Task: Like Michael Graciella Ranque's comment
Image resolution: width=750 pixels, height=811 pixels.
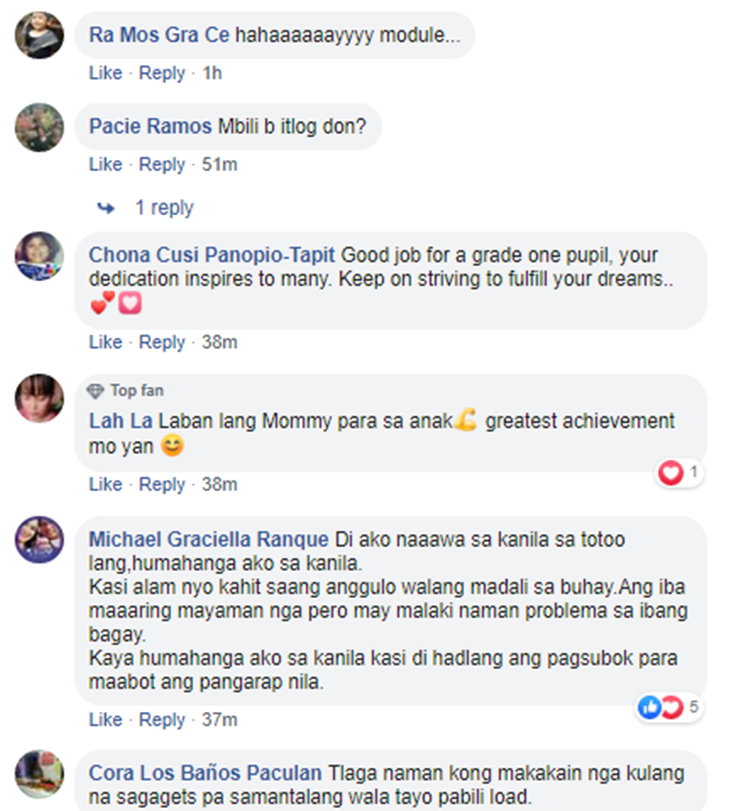Action: click(x=106, y=719)
